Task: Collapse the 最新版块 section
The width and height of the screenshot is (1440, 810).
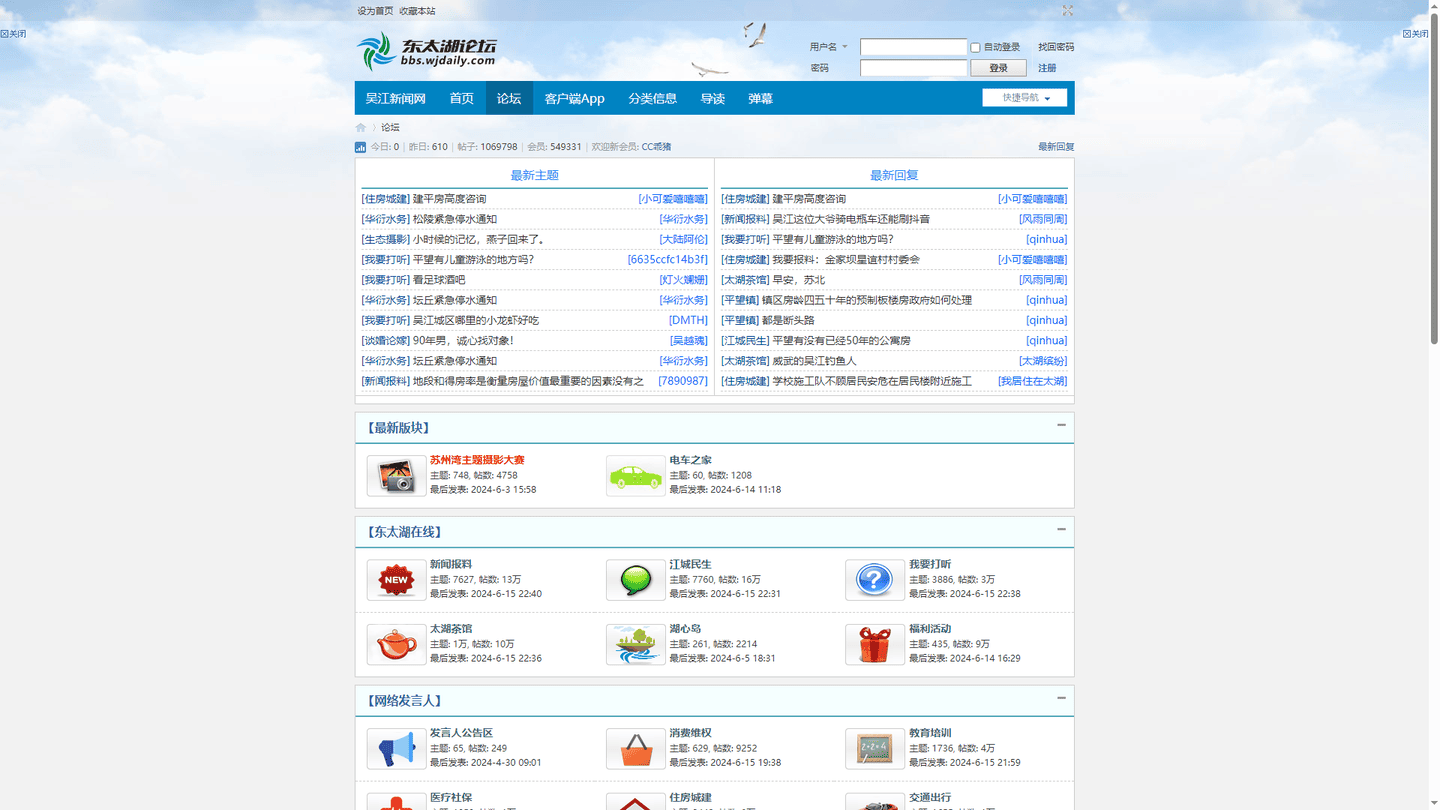Action: (x=1061, y=425)
